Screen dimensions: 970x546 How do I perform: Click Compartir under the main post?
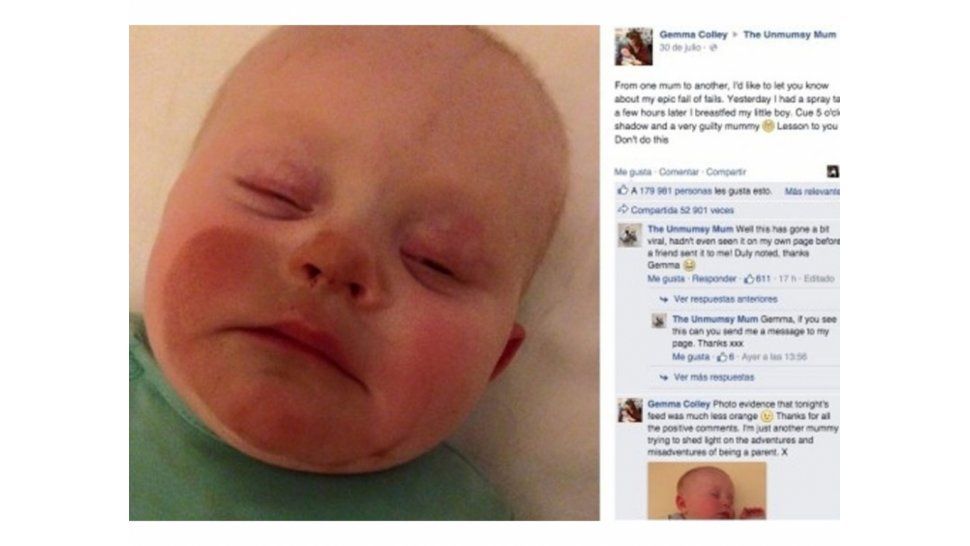pyautogui.click(x=726, y=172)
